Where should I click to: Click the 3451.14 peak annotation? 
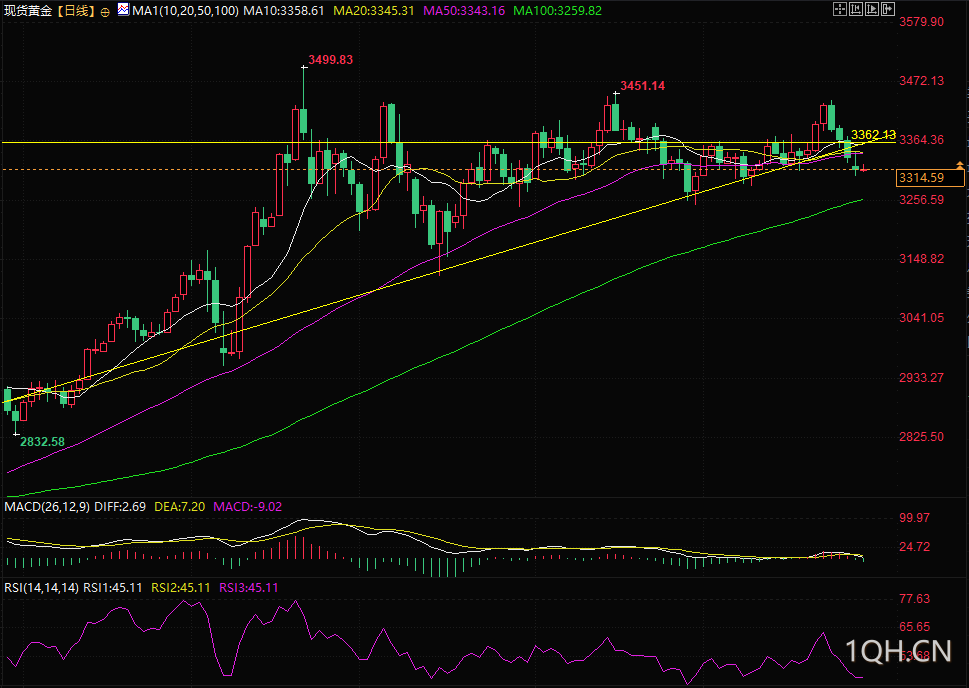coord(643,86)
